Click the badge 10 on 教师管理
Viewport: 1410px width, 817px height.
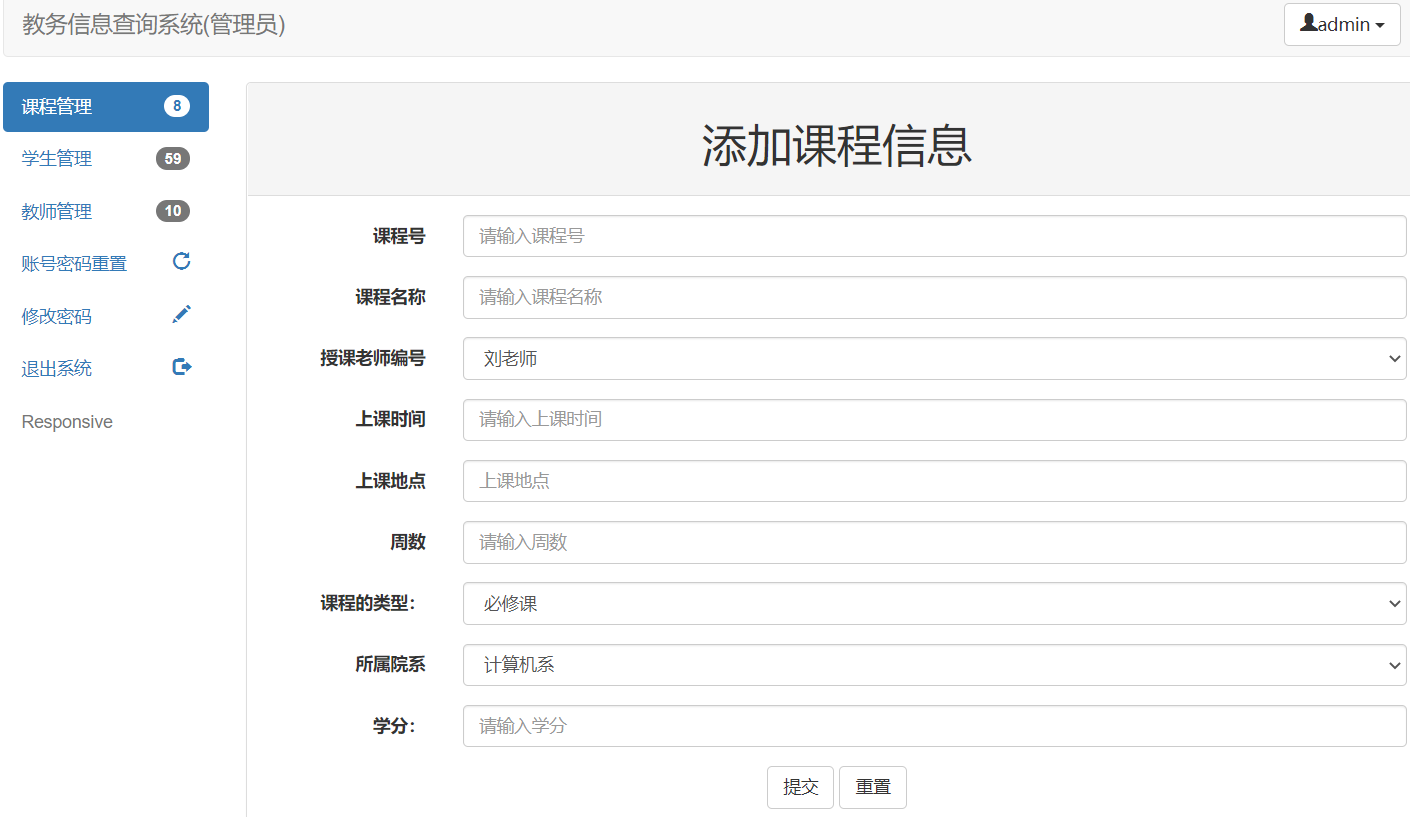[x=173, y=211]
